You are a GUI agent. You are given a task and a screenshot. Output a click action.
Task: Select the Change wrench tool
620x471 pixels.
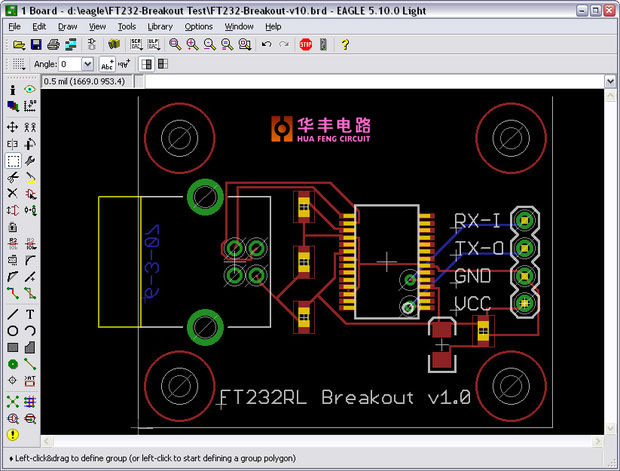click(x=30, y=161)
